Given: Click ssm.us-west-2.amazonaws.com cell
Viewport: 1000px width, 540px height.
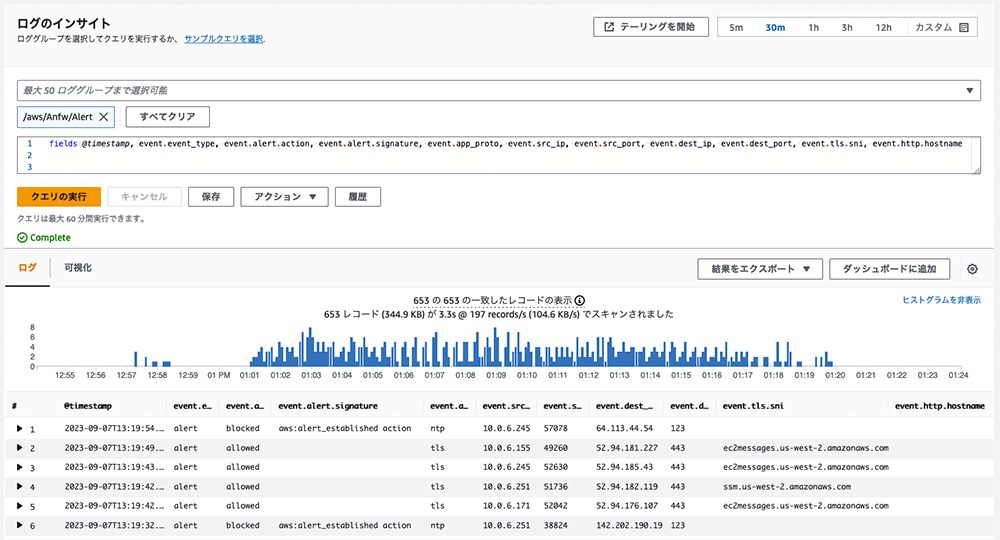Looking at the screenshot, I should click(787, 486).
